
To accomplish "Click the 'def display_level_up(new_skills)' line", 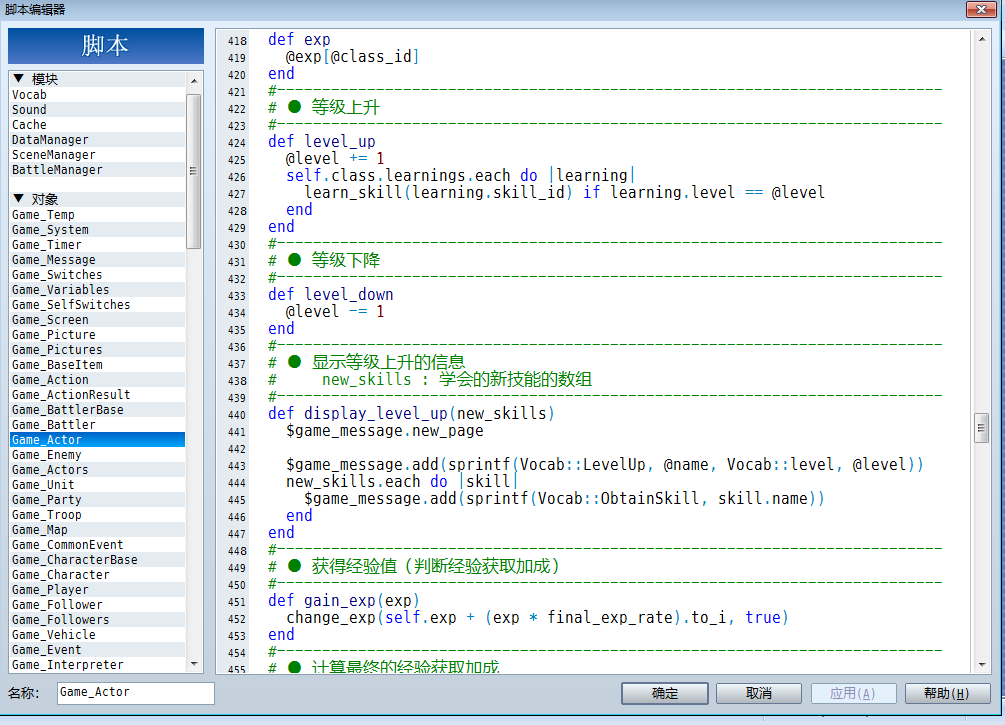I will click(x=411, y=413).
